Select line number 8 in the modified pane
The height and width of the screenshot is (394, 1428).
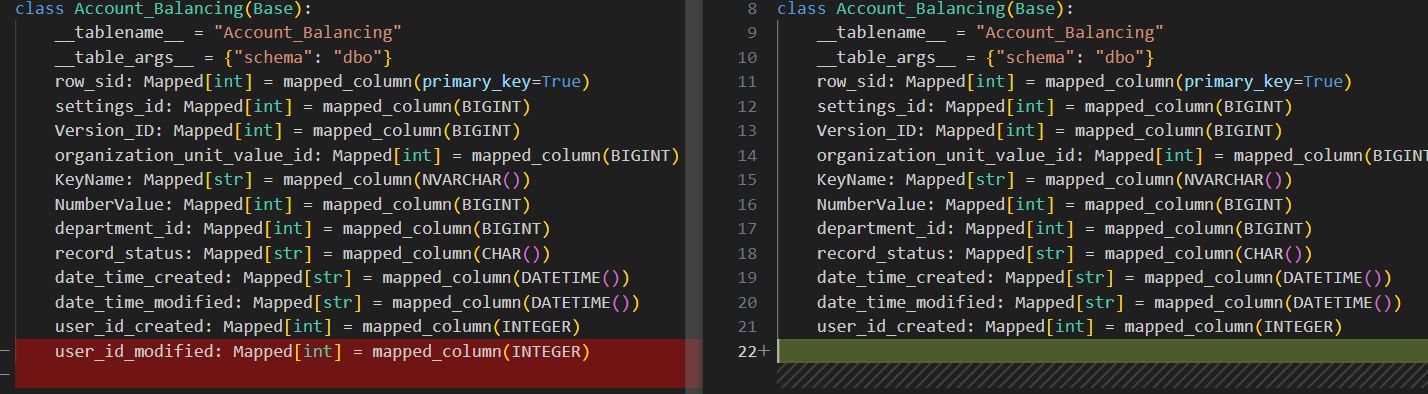click(752, 9)
